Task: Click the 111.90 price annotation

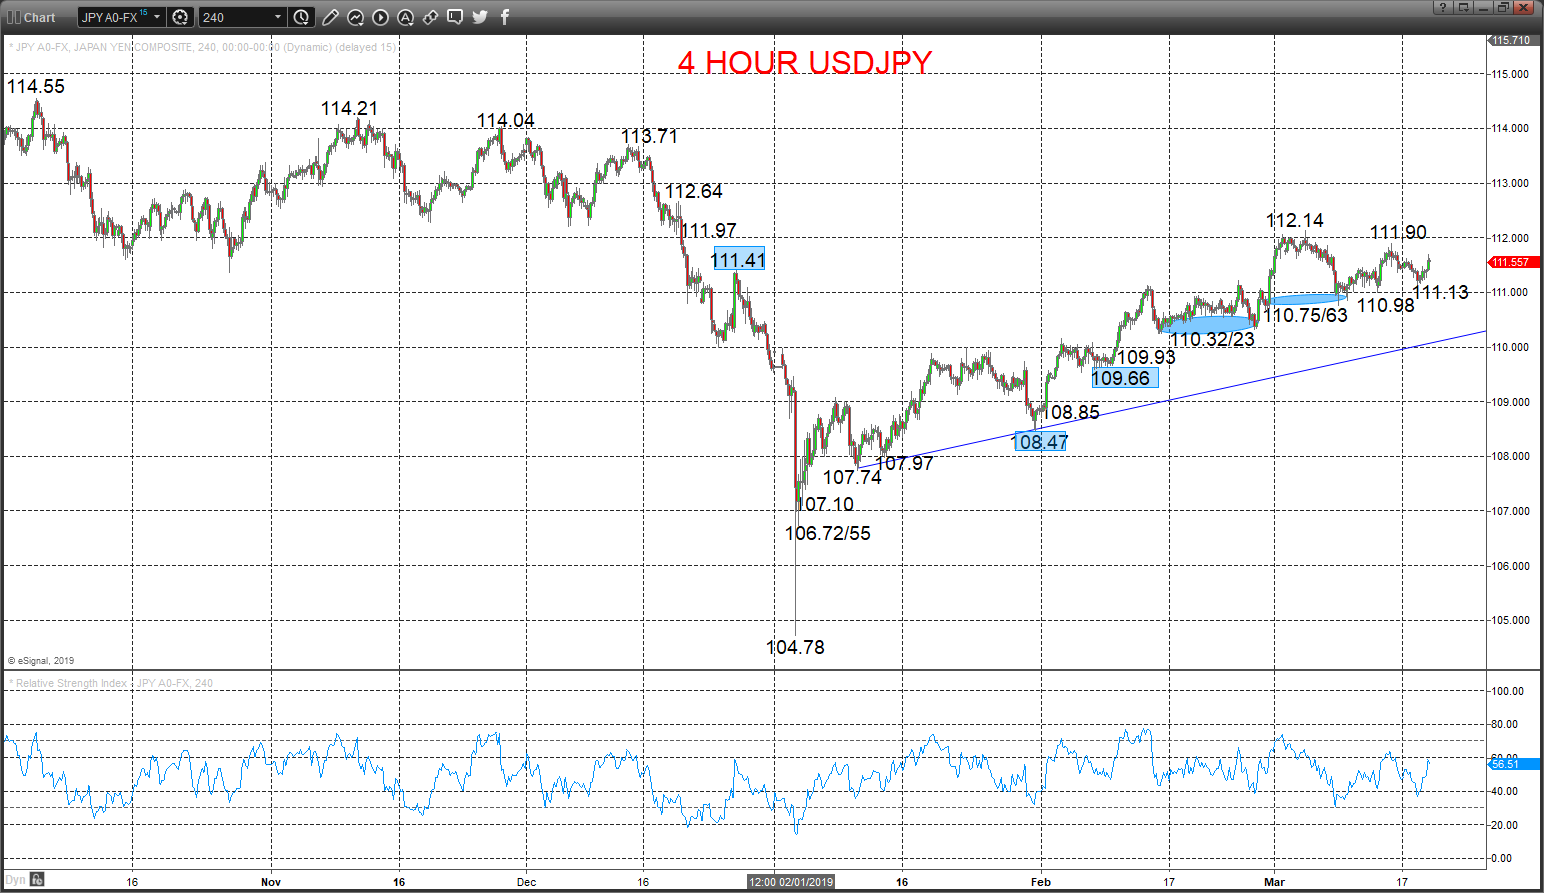Action: tap(1398, 232)
